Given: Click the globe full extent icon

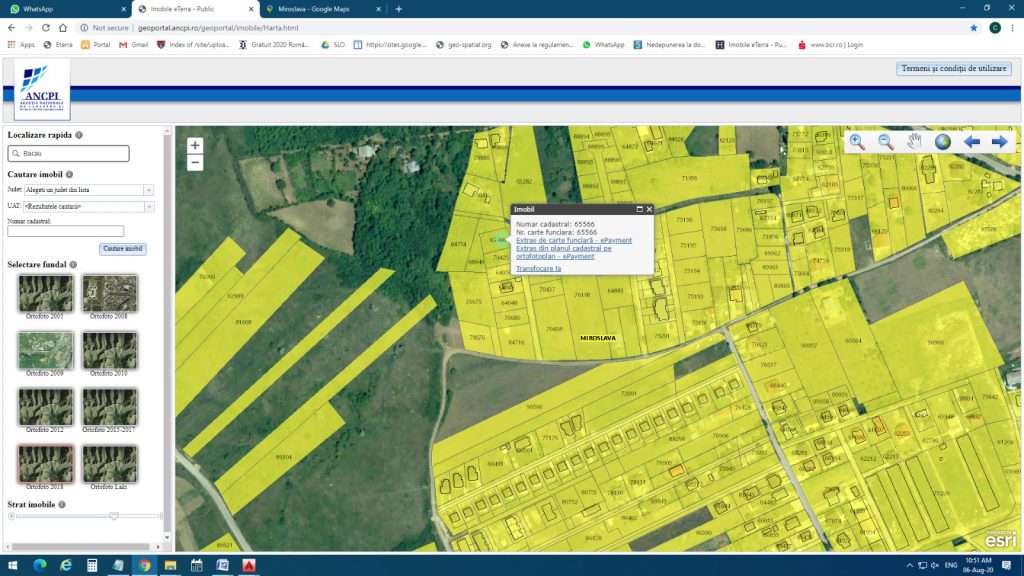Looking at the screenshot, I should [943, 142].
